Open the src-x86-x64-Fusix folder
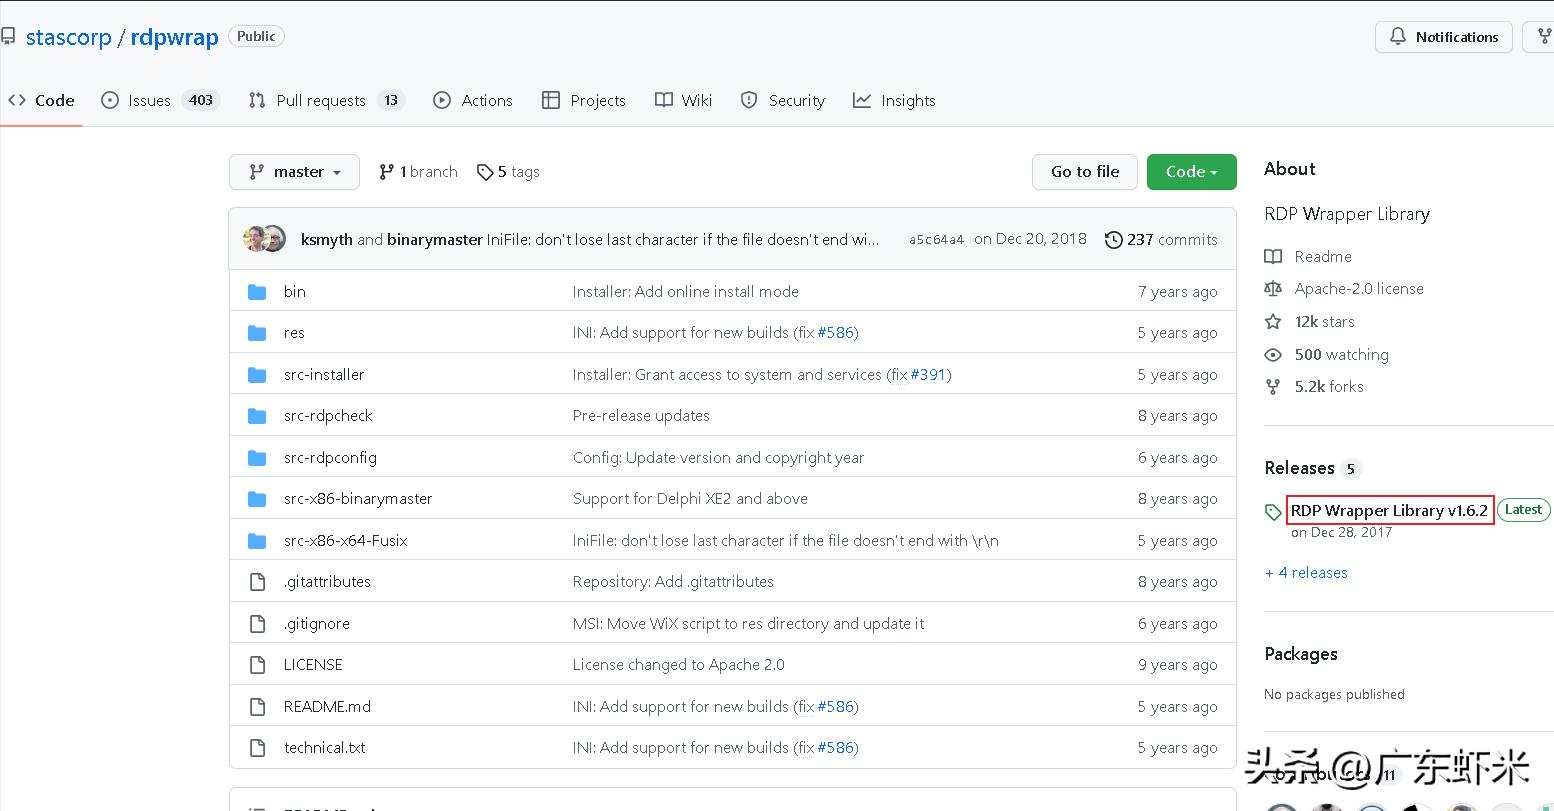This screenshot has height=811, width=1554. click(345, 541)
